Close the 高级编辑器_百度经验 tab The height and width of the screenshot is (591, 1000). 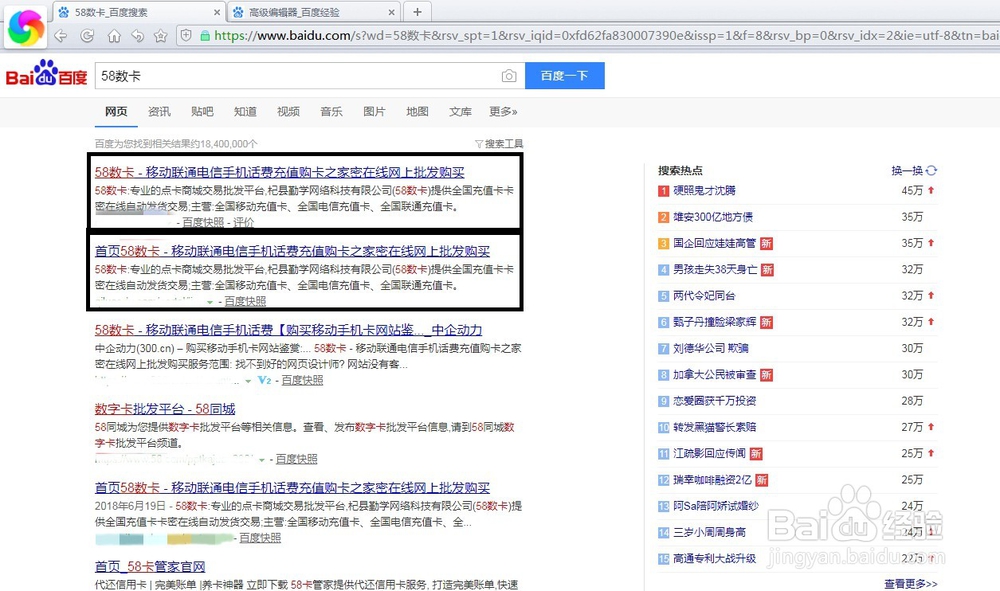(x=392, y=12)
